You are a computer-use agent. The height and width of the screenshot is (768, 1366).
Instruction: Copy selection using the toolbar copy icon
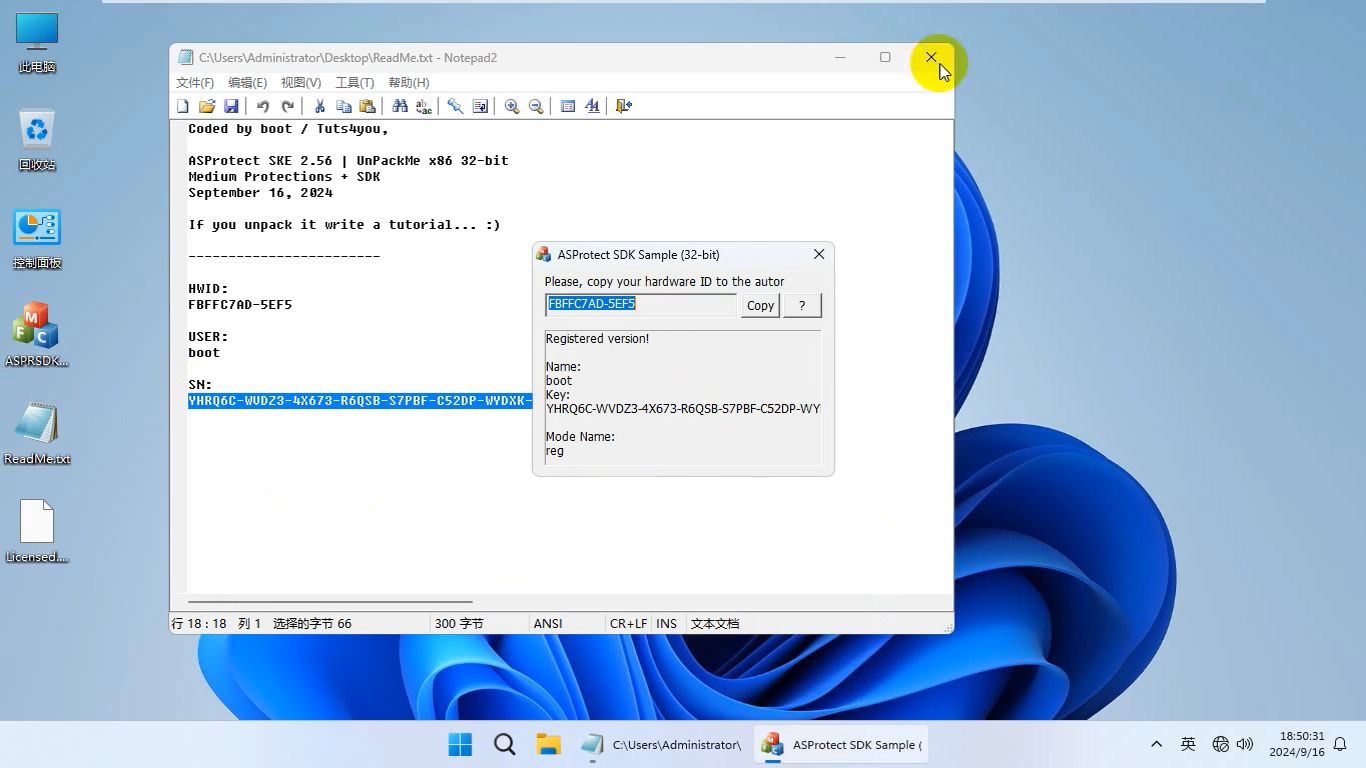tap(344, 106)
